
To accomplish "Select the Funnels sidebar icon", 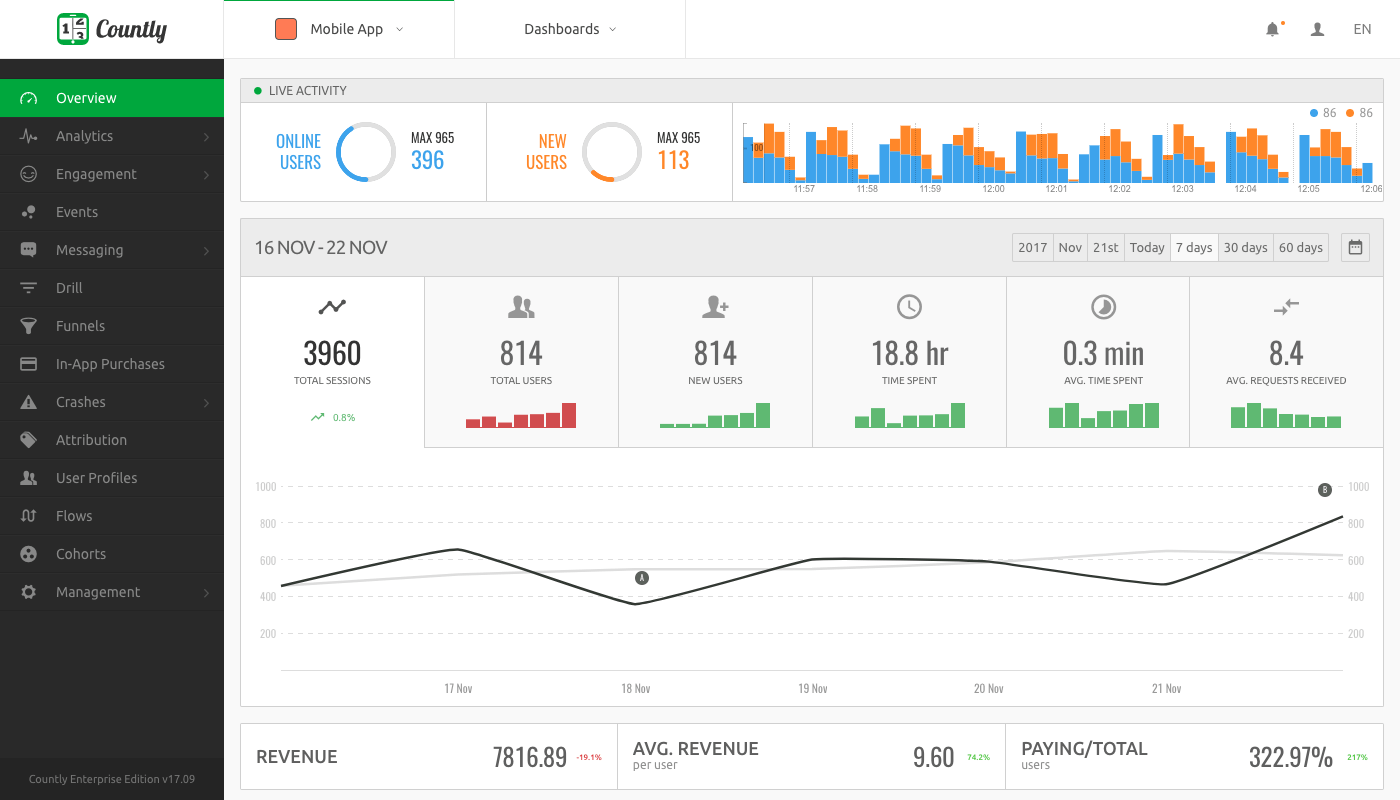I will tap(30, 325).
